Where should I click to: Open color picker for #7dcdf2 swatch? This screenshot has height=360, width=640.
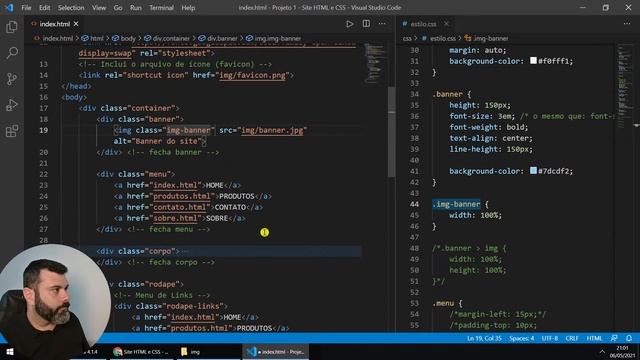pos(533,171)
